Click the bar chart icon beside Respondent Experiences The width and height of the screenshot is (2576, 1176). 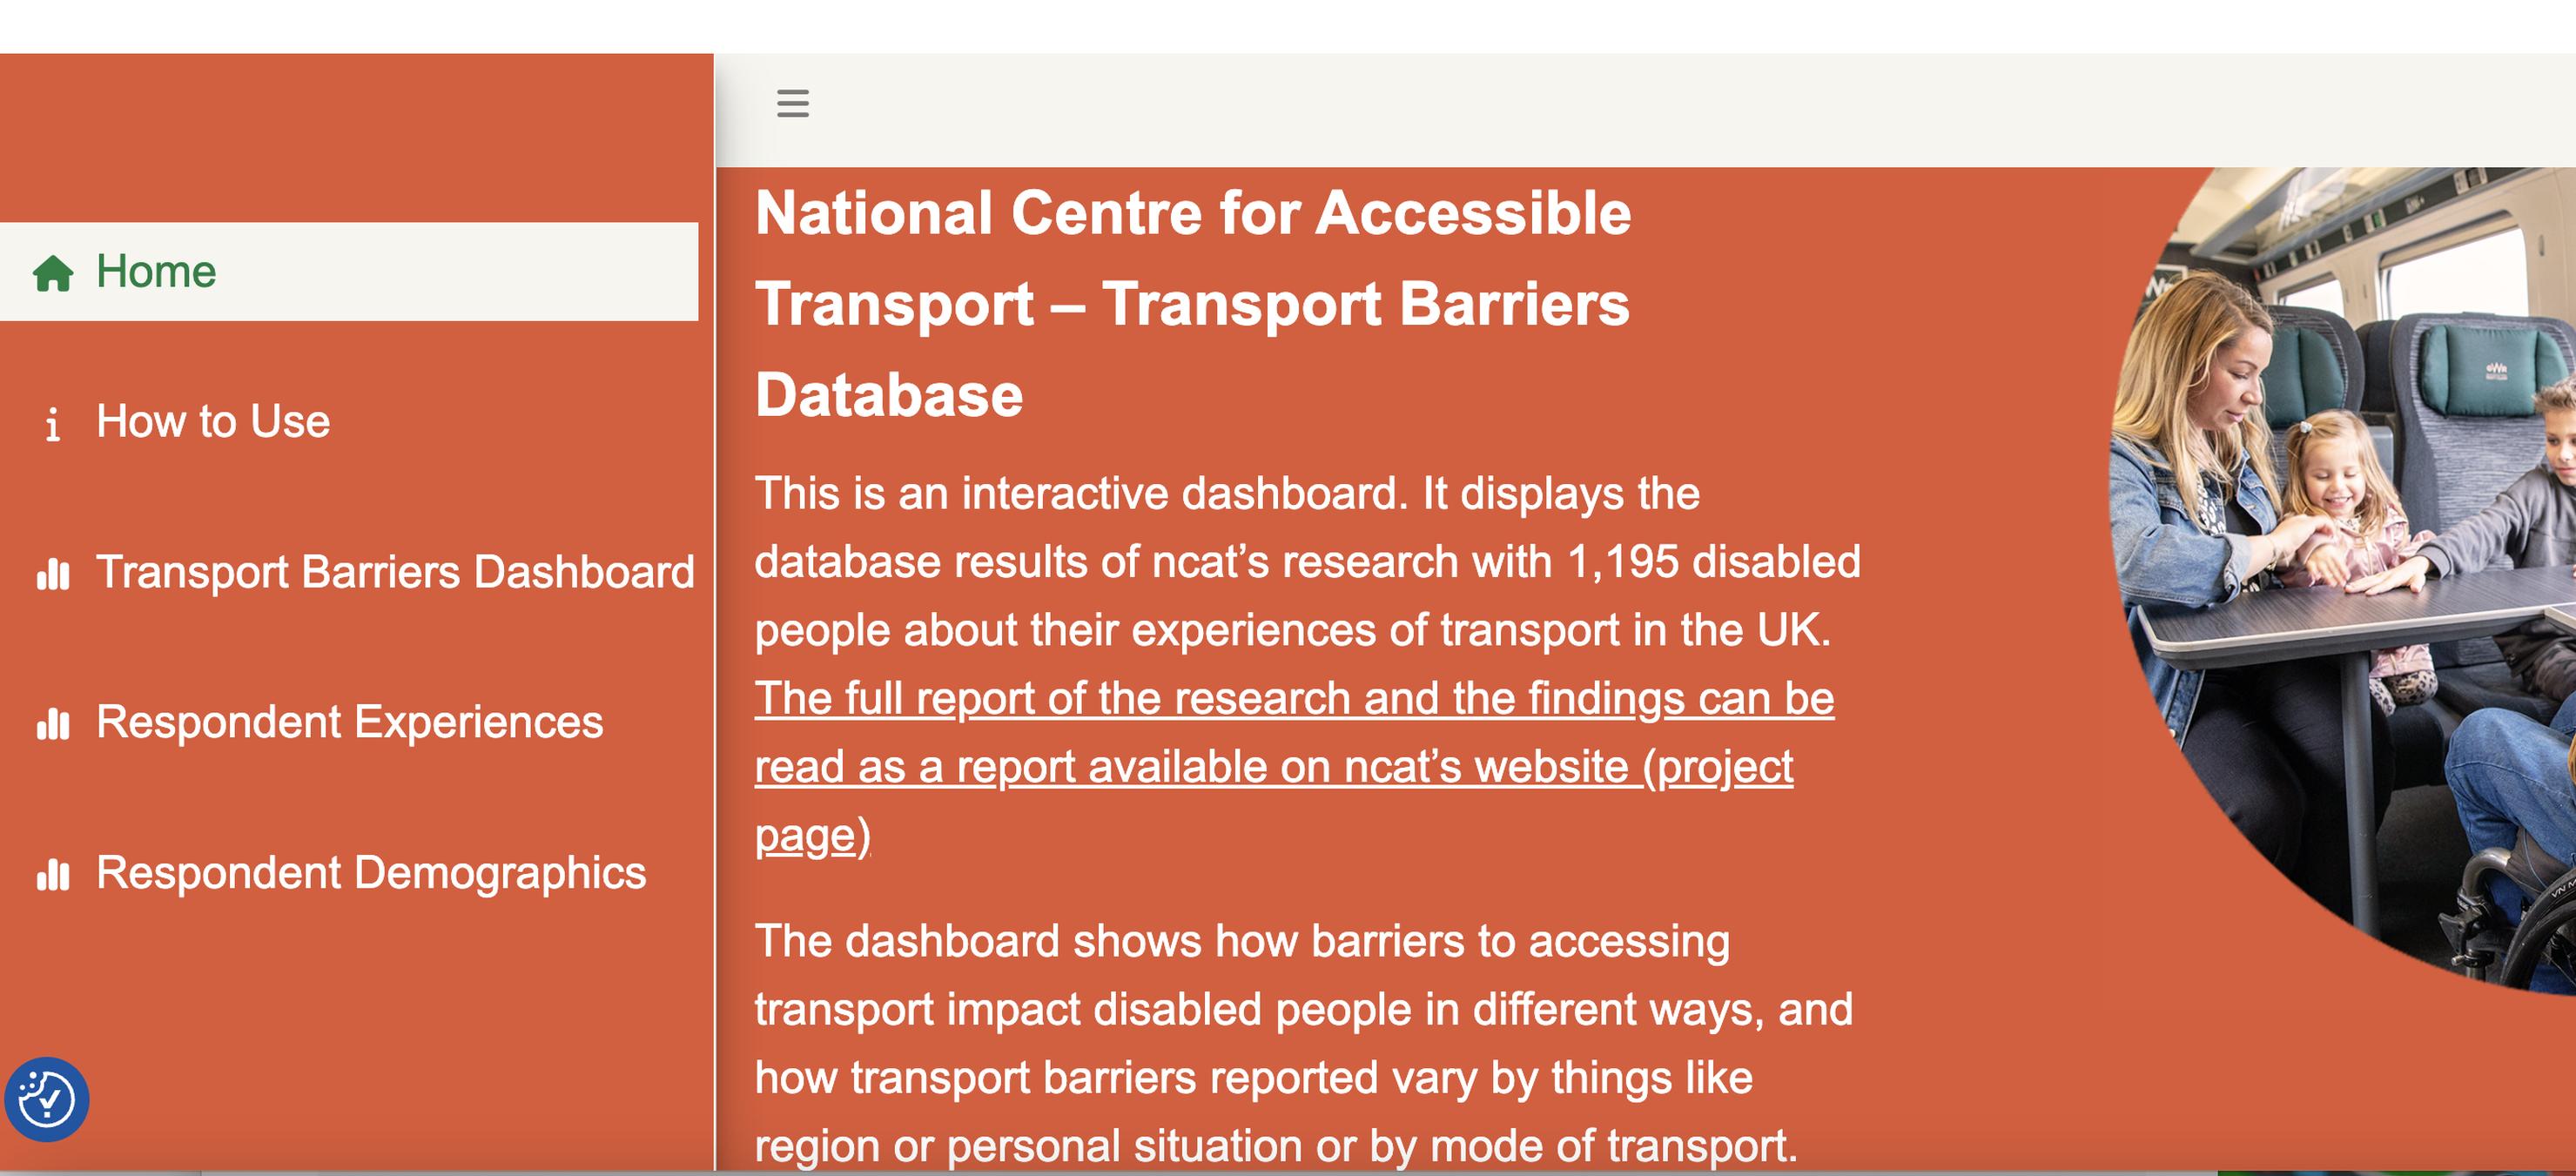(53, 724)
